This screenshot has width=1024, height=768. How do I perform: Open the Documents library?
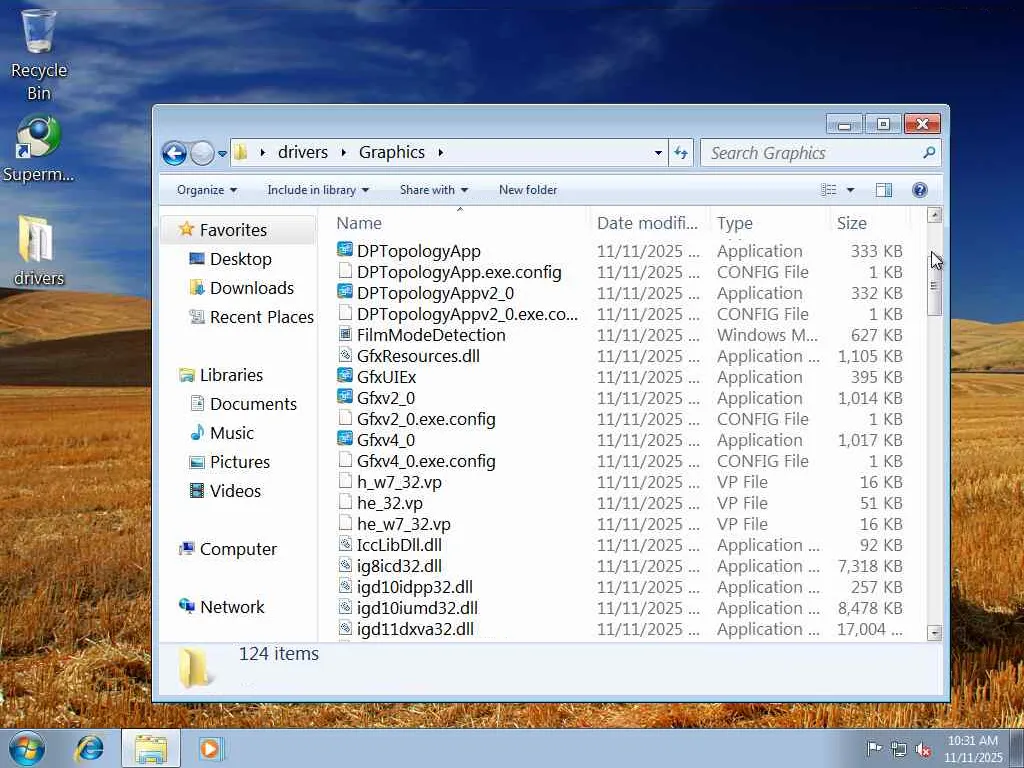253,404
